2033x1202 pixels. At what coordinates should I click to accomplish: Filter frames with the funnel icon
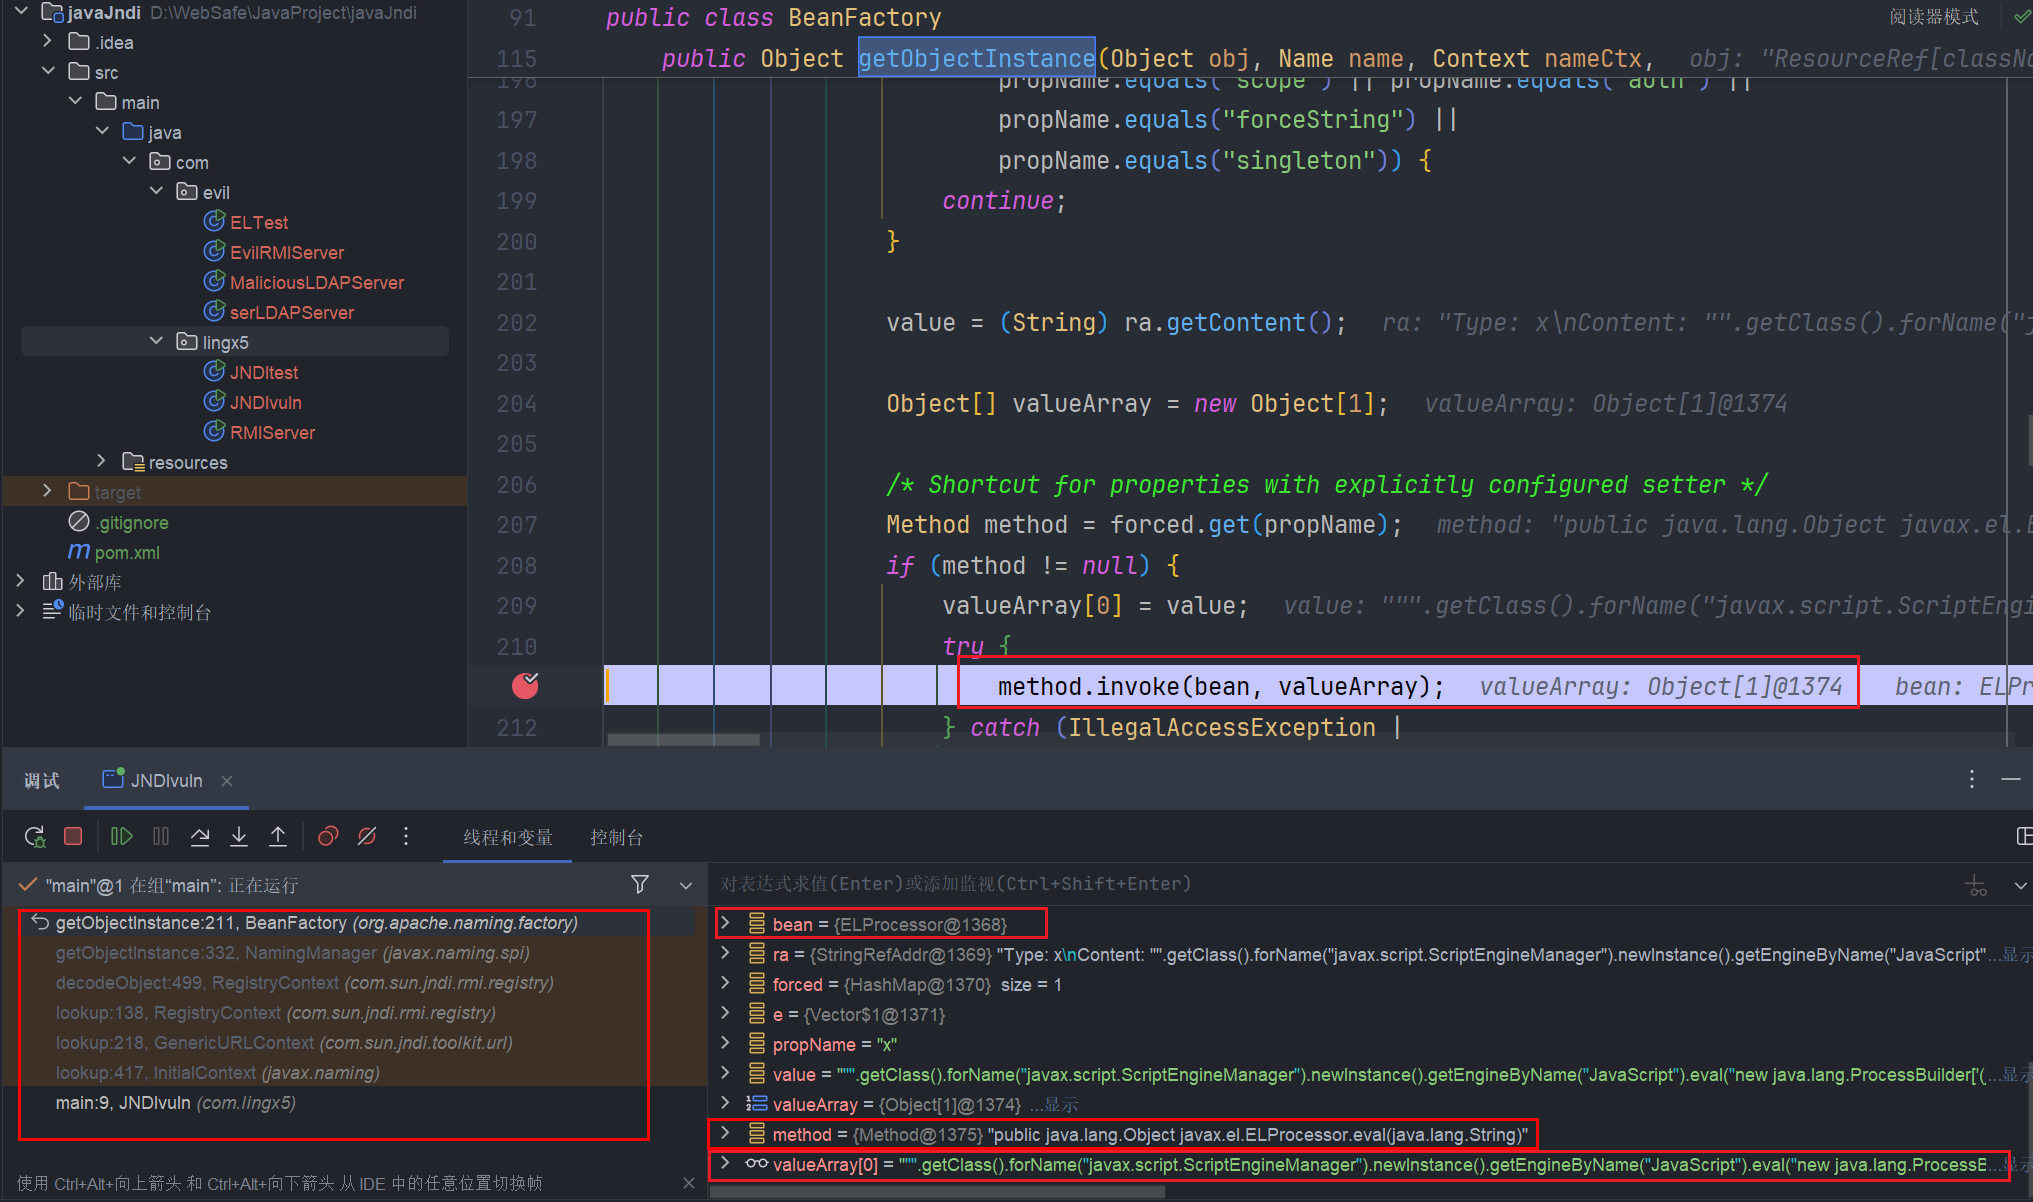coord(640,884)
